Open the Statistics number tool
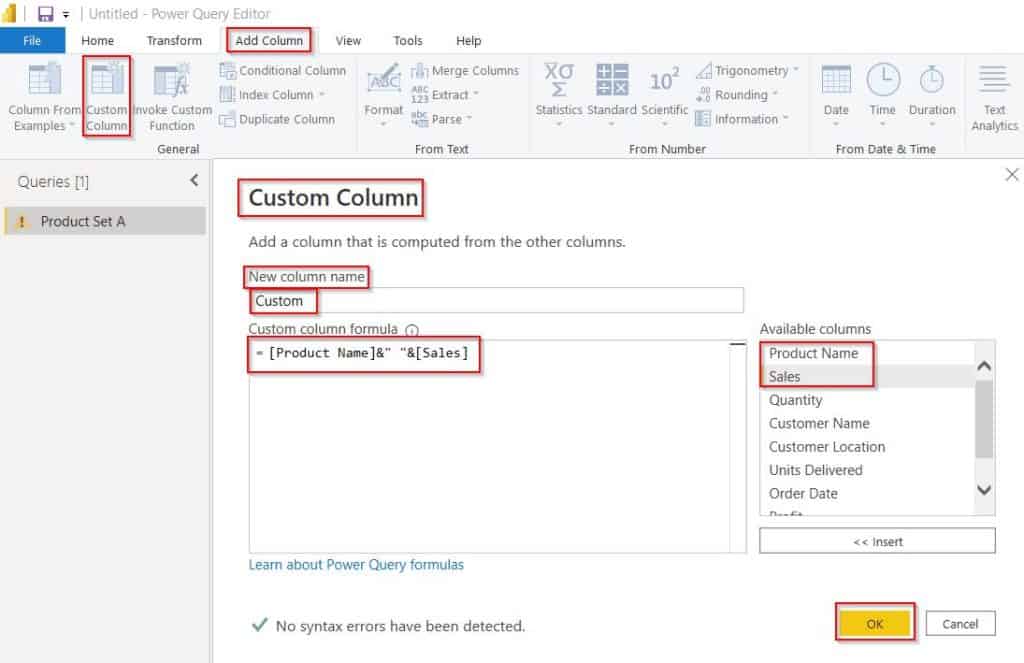The height and width of the screenshot is (663, 1024). tap(559, 93)
